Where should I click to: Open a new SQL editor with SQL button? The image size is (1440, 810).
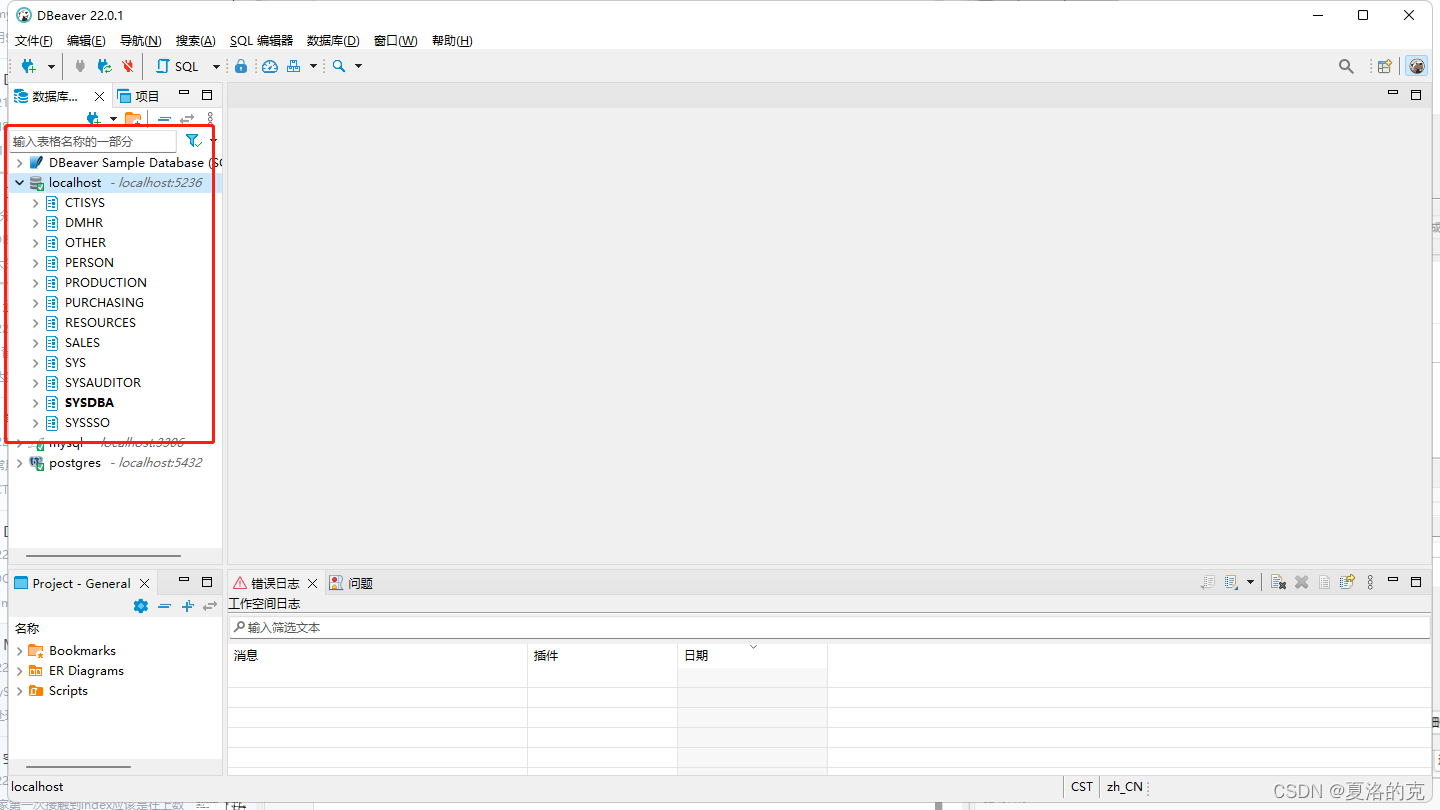click(x=178, y=66)
